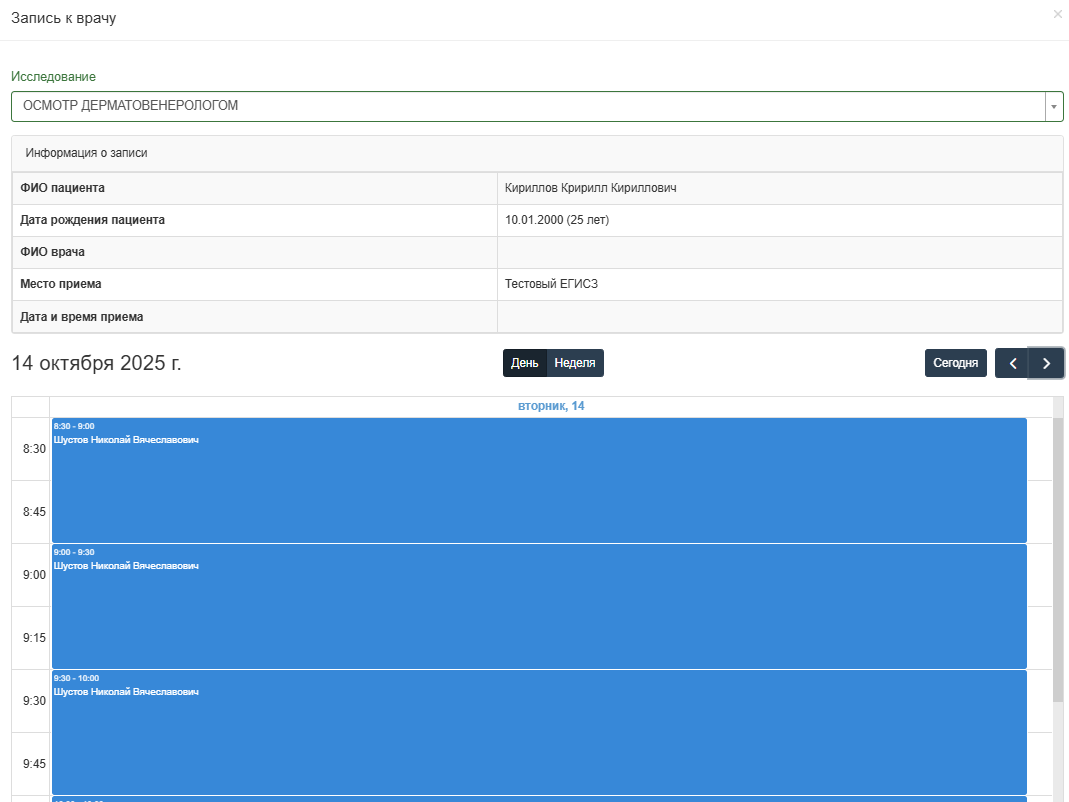Click the Информация о записи panel header

click(86, 154)
